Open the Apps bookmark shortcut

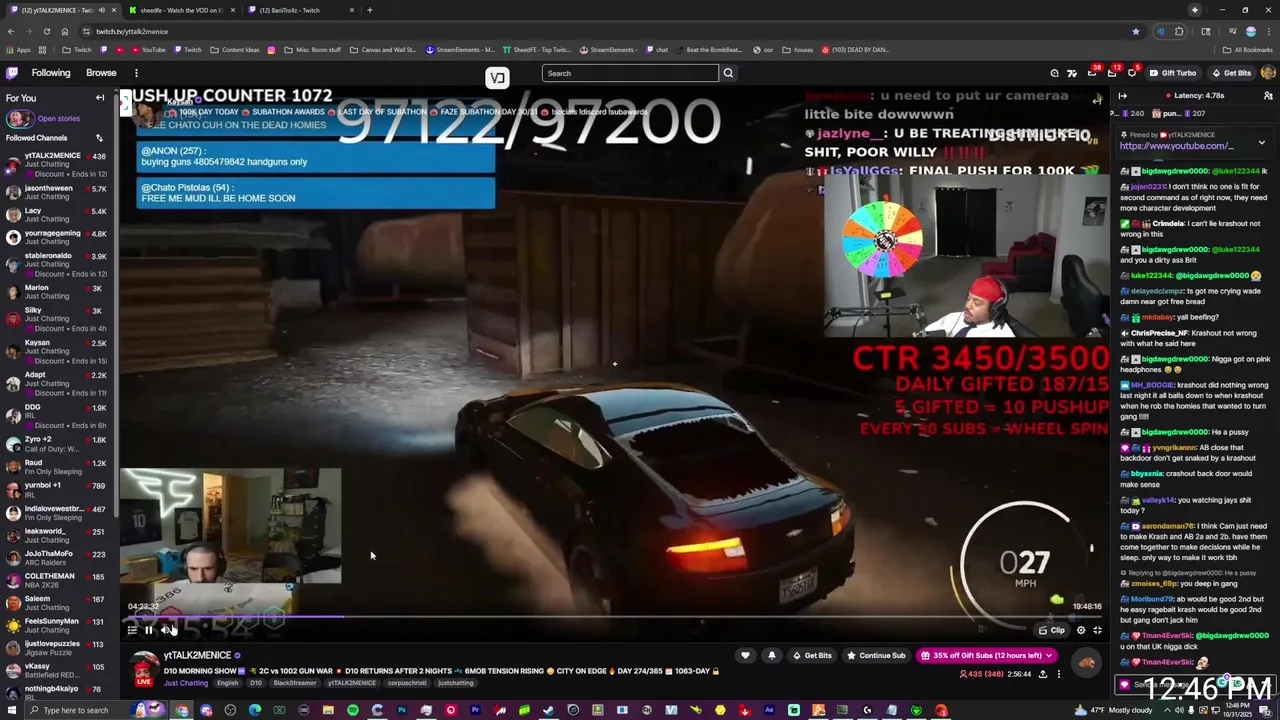(x=17, y=49)
